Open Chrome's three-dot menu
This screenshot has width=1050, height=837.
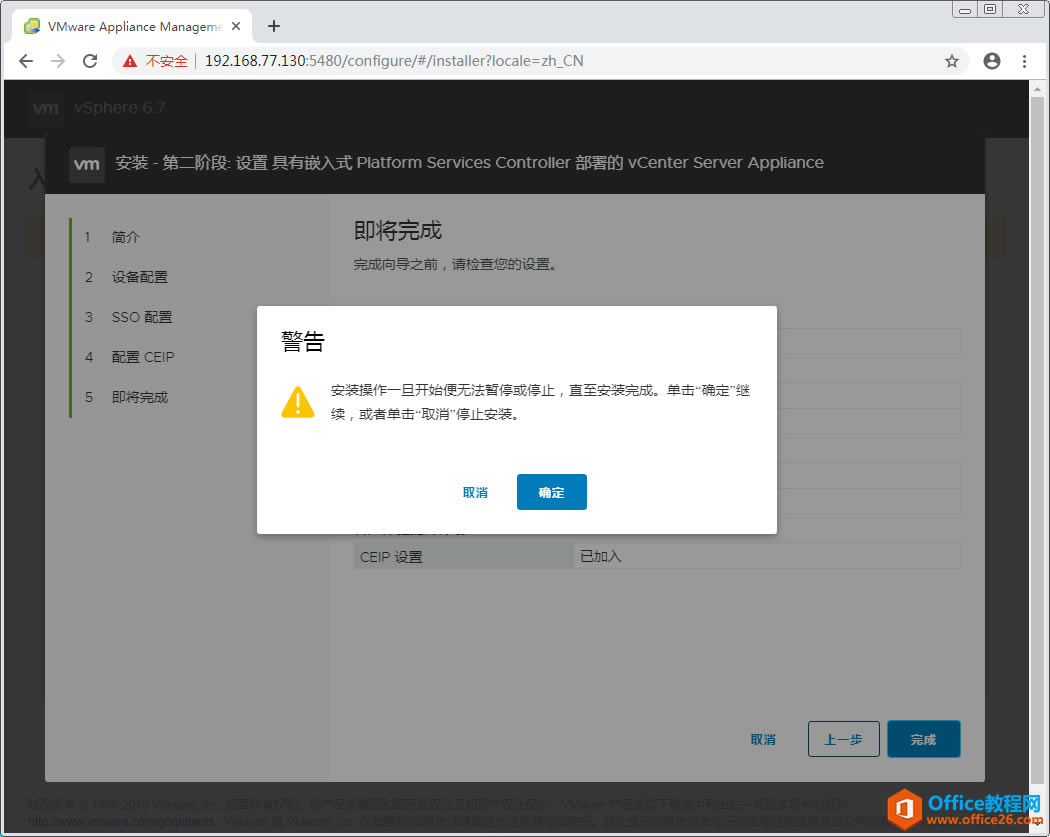1024,61
